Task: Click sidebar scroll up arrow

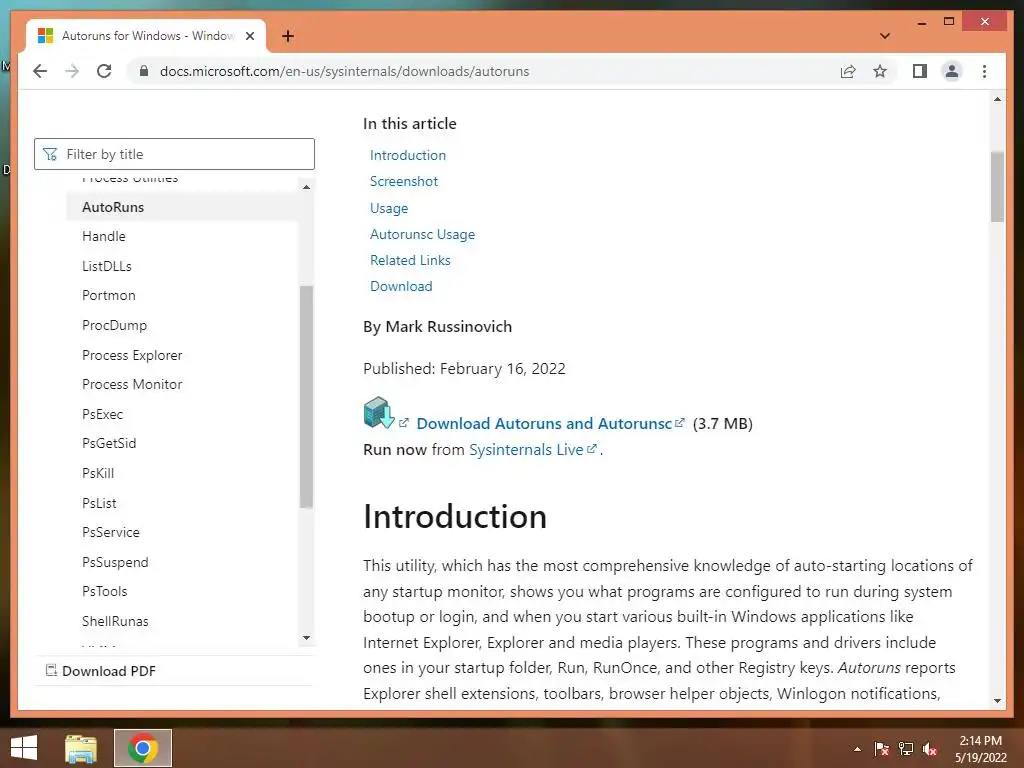Action: pyautogui.click(x=306, y=187)
